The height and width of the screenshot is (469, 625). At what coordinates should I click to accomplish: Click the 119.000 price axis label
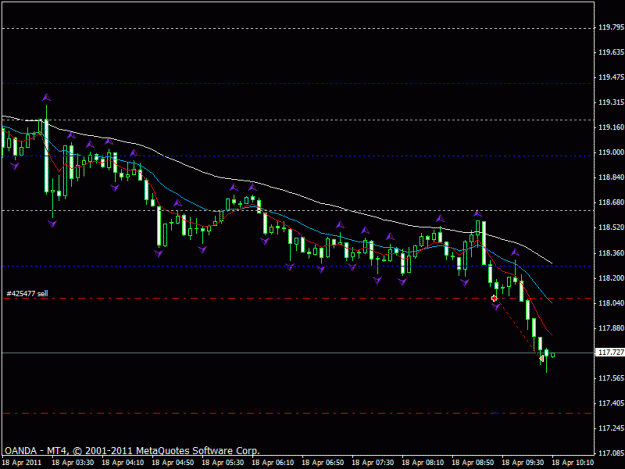pyautogui.click(x=611, y=152)
